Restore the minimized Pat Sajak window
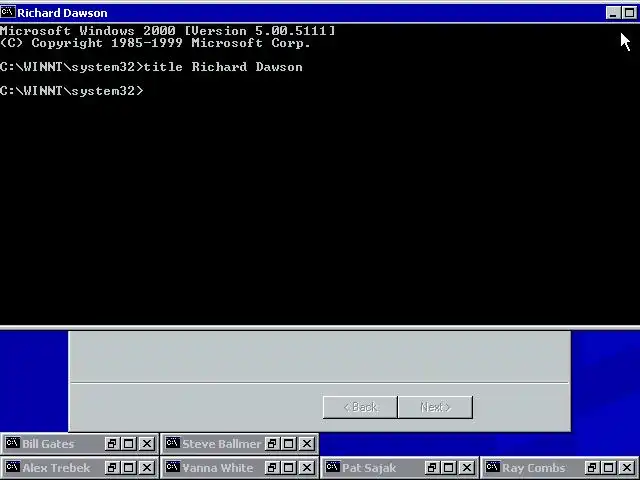The width and height of the screenshot is (640, 480). 431,467
